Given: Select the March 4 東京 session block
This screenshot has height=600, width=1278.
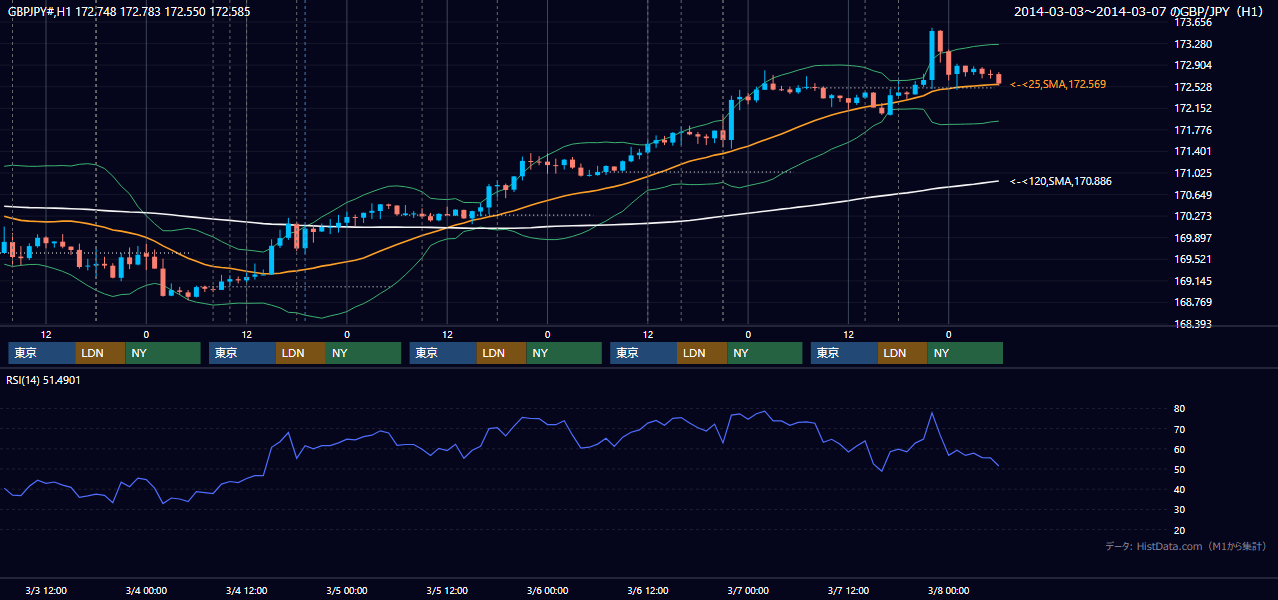Looking at the screenshot, I should click(243, 353).
